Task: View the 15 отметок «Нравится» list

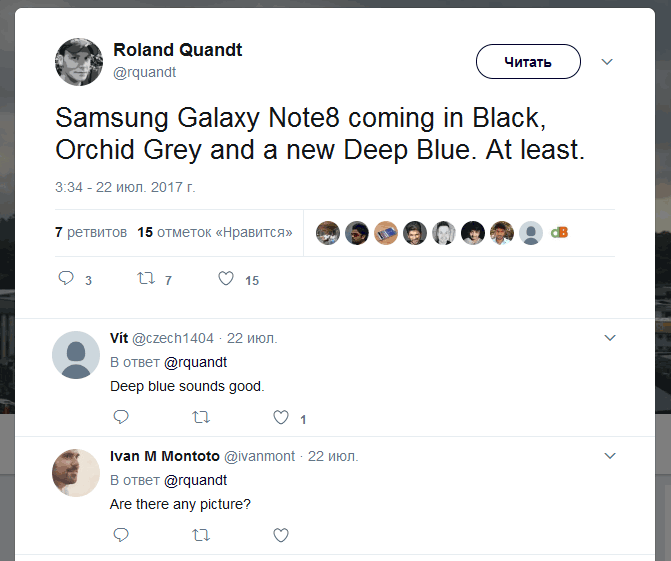Action: (215, 232)
